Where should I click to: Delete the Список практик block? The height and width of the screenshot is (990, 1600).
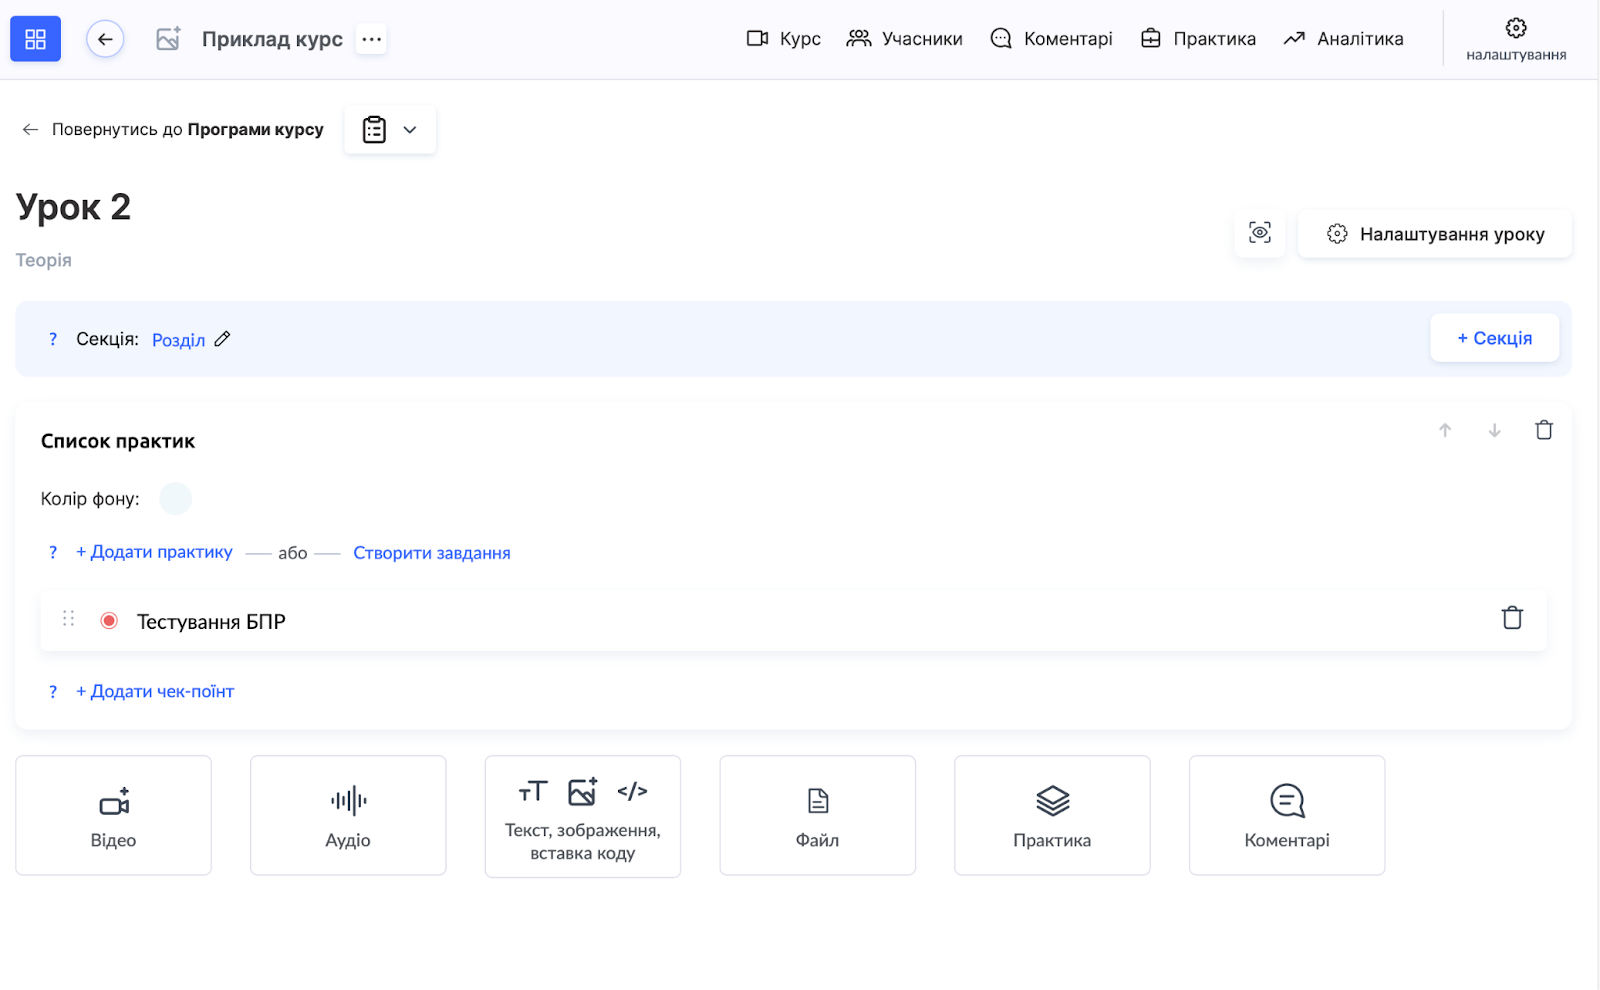tap(1543, 430)
